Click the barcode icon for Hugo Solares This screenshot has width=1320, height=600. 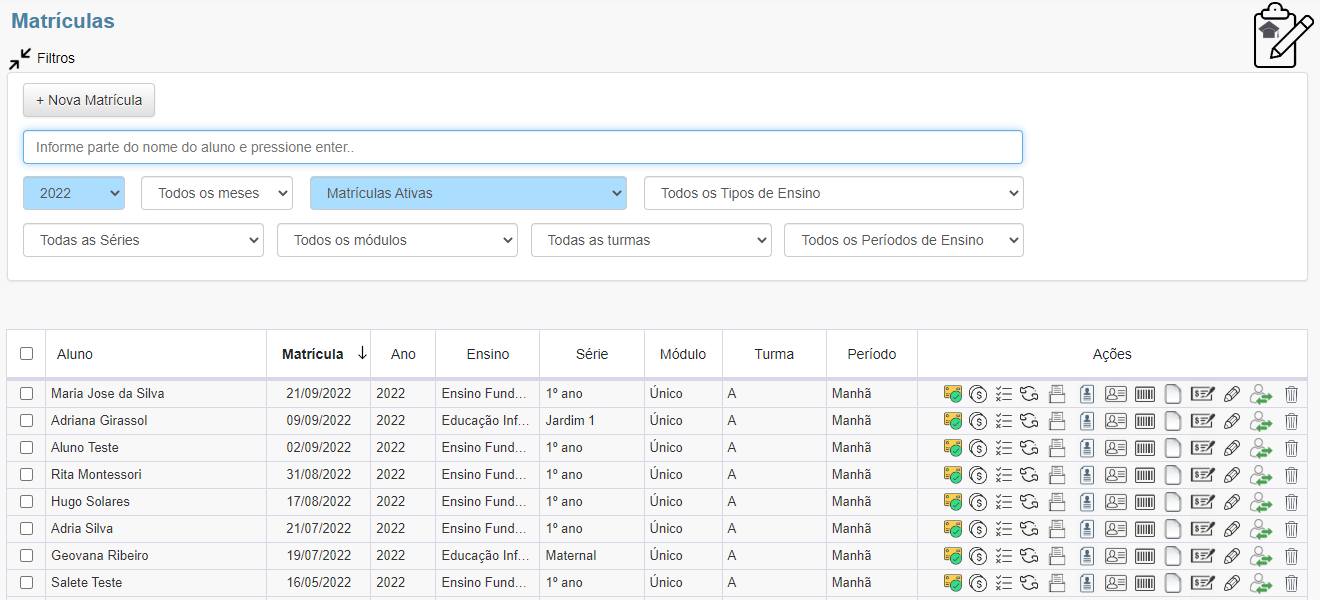click(1145, 502)
